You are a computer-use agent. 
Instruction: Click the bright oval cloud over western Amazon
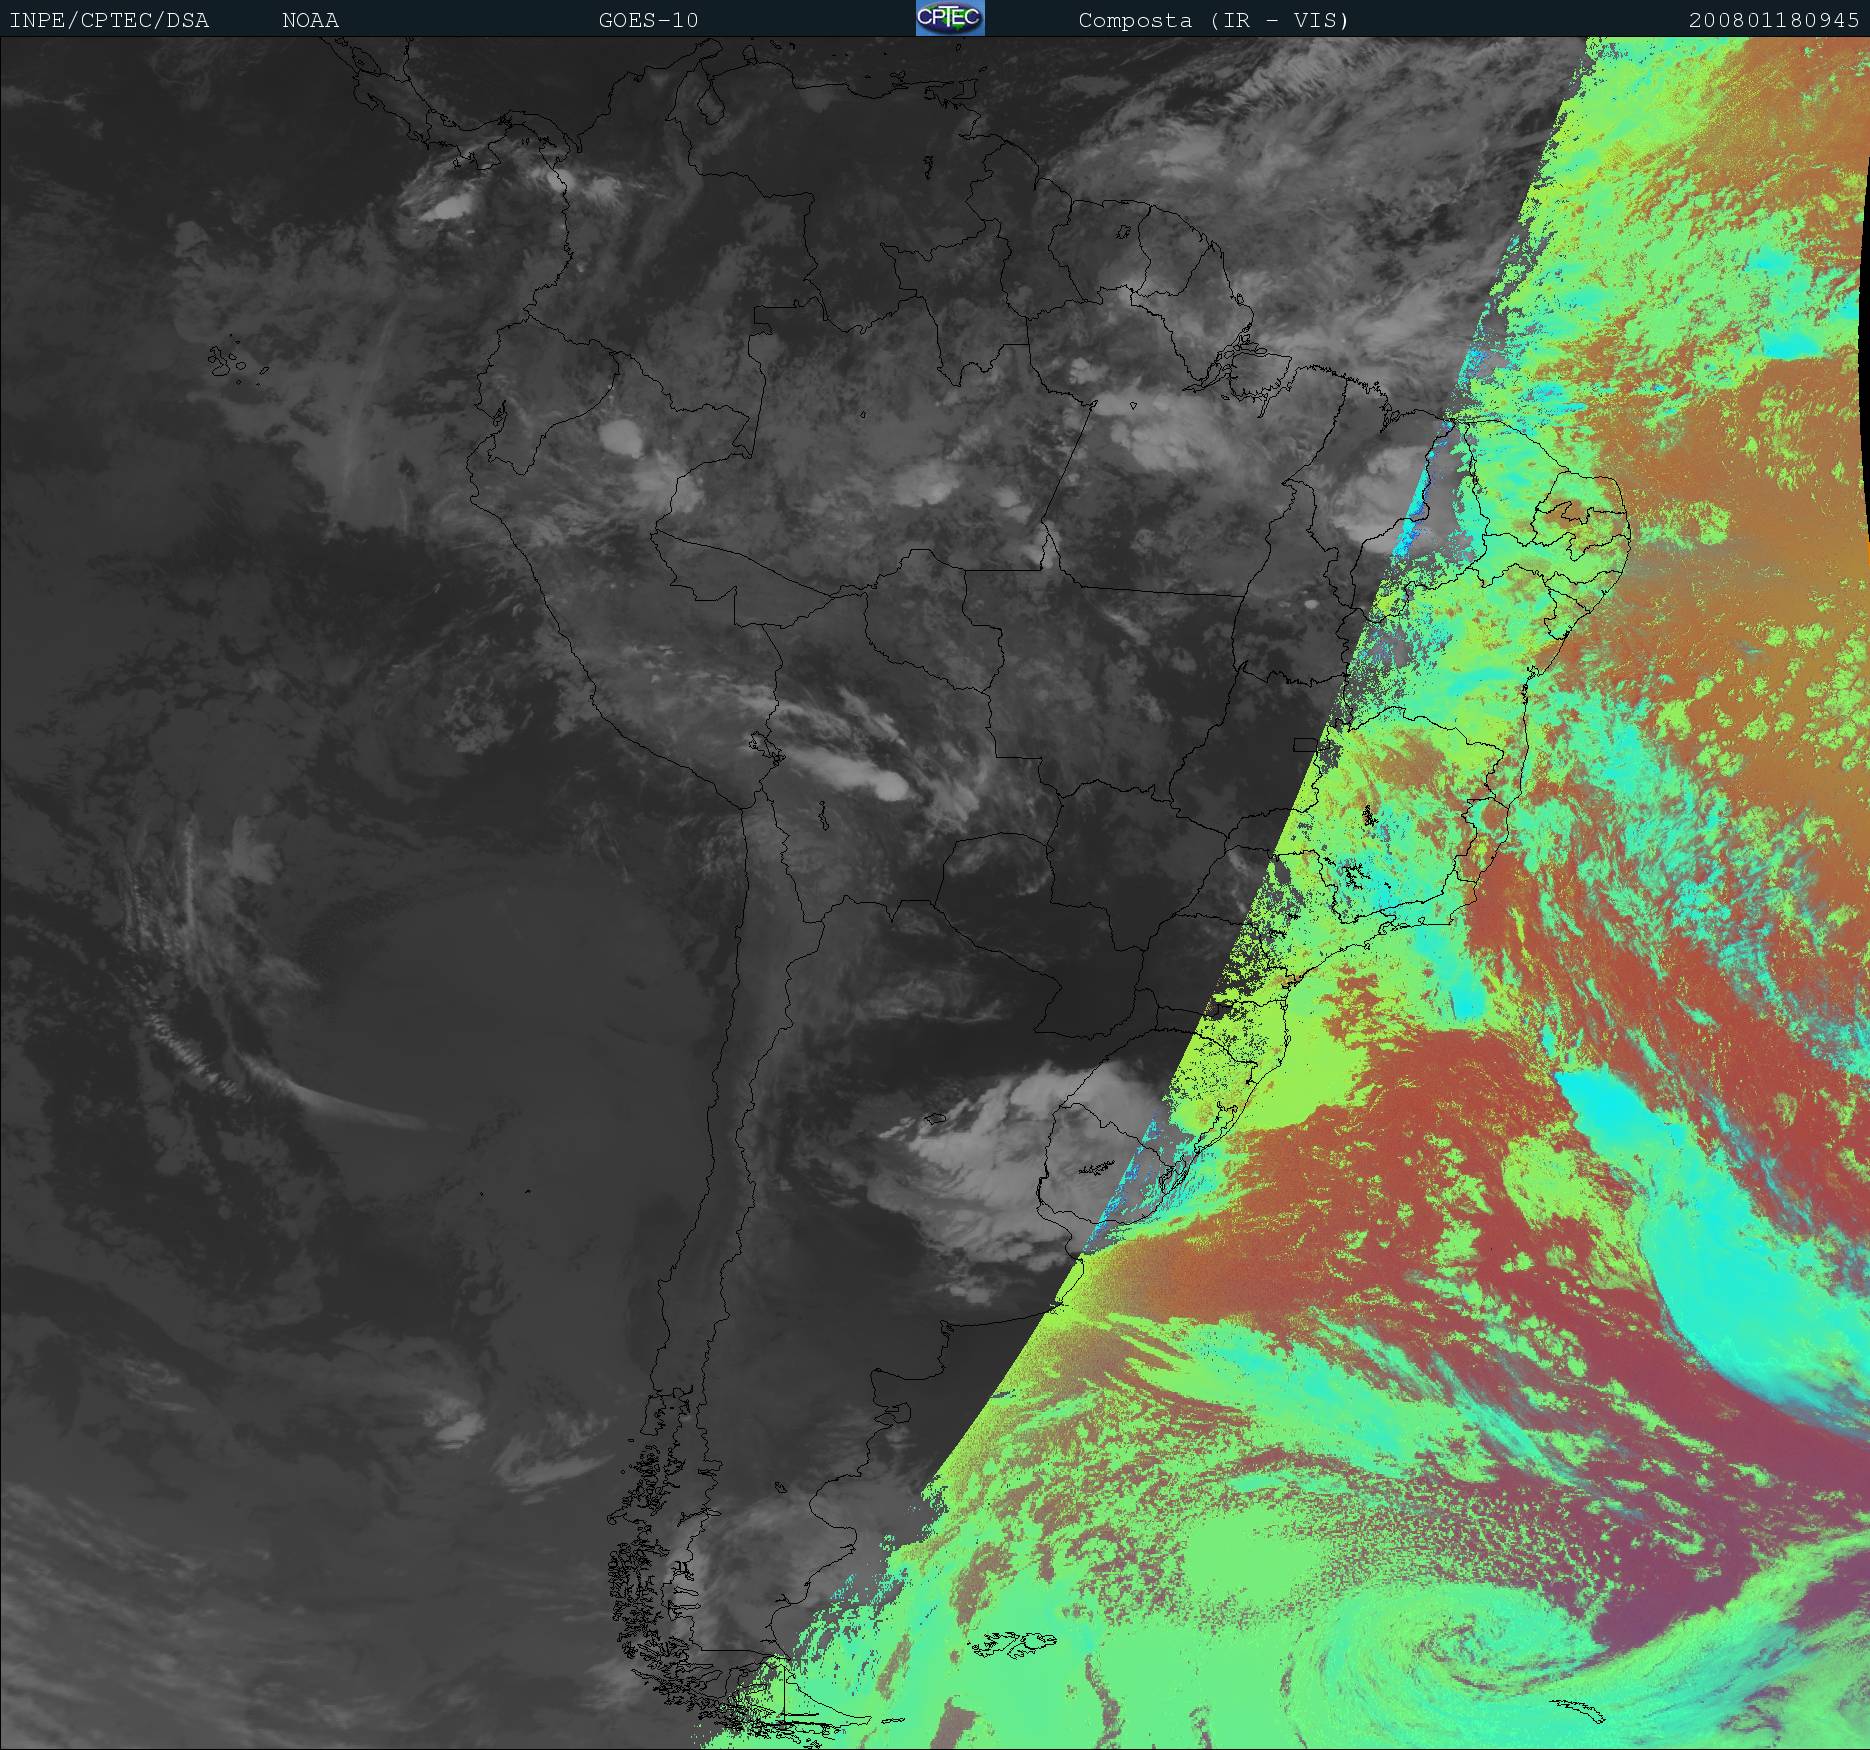pyautogui.click(x=622, y=436)
